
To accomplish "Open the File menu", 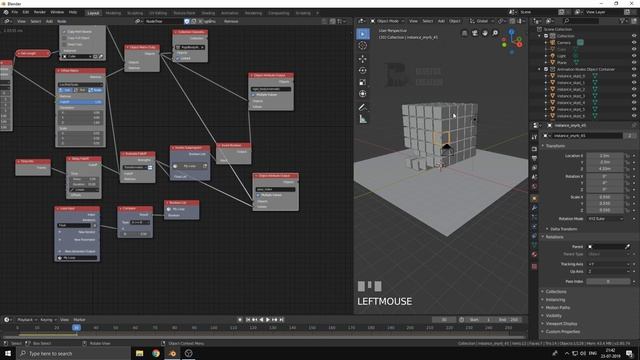I will click(15, 12).
